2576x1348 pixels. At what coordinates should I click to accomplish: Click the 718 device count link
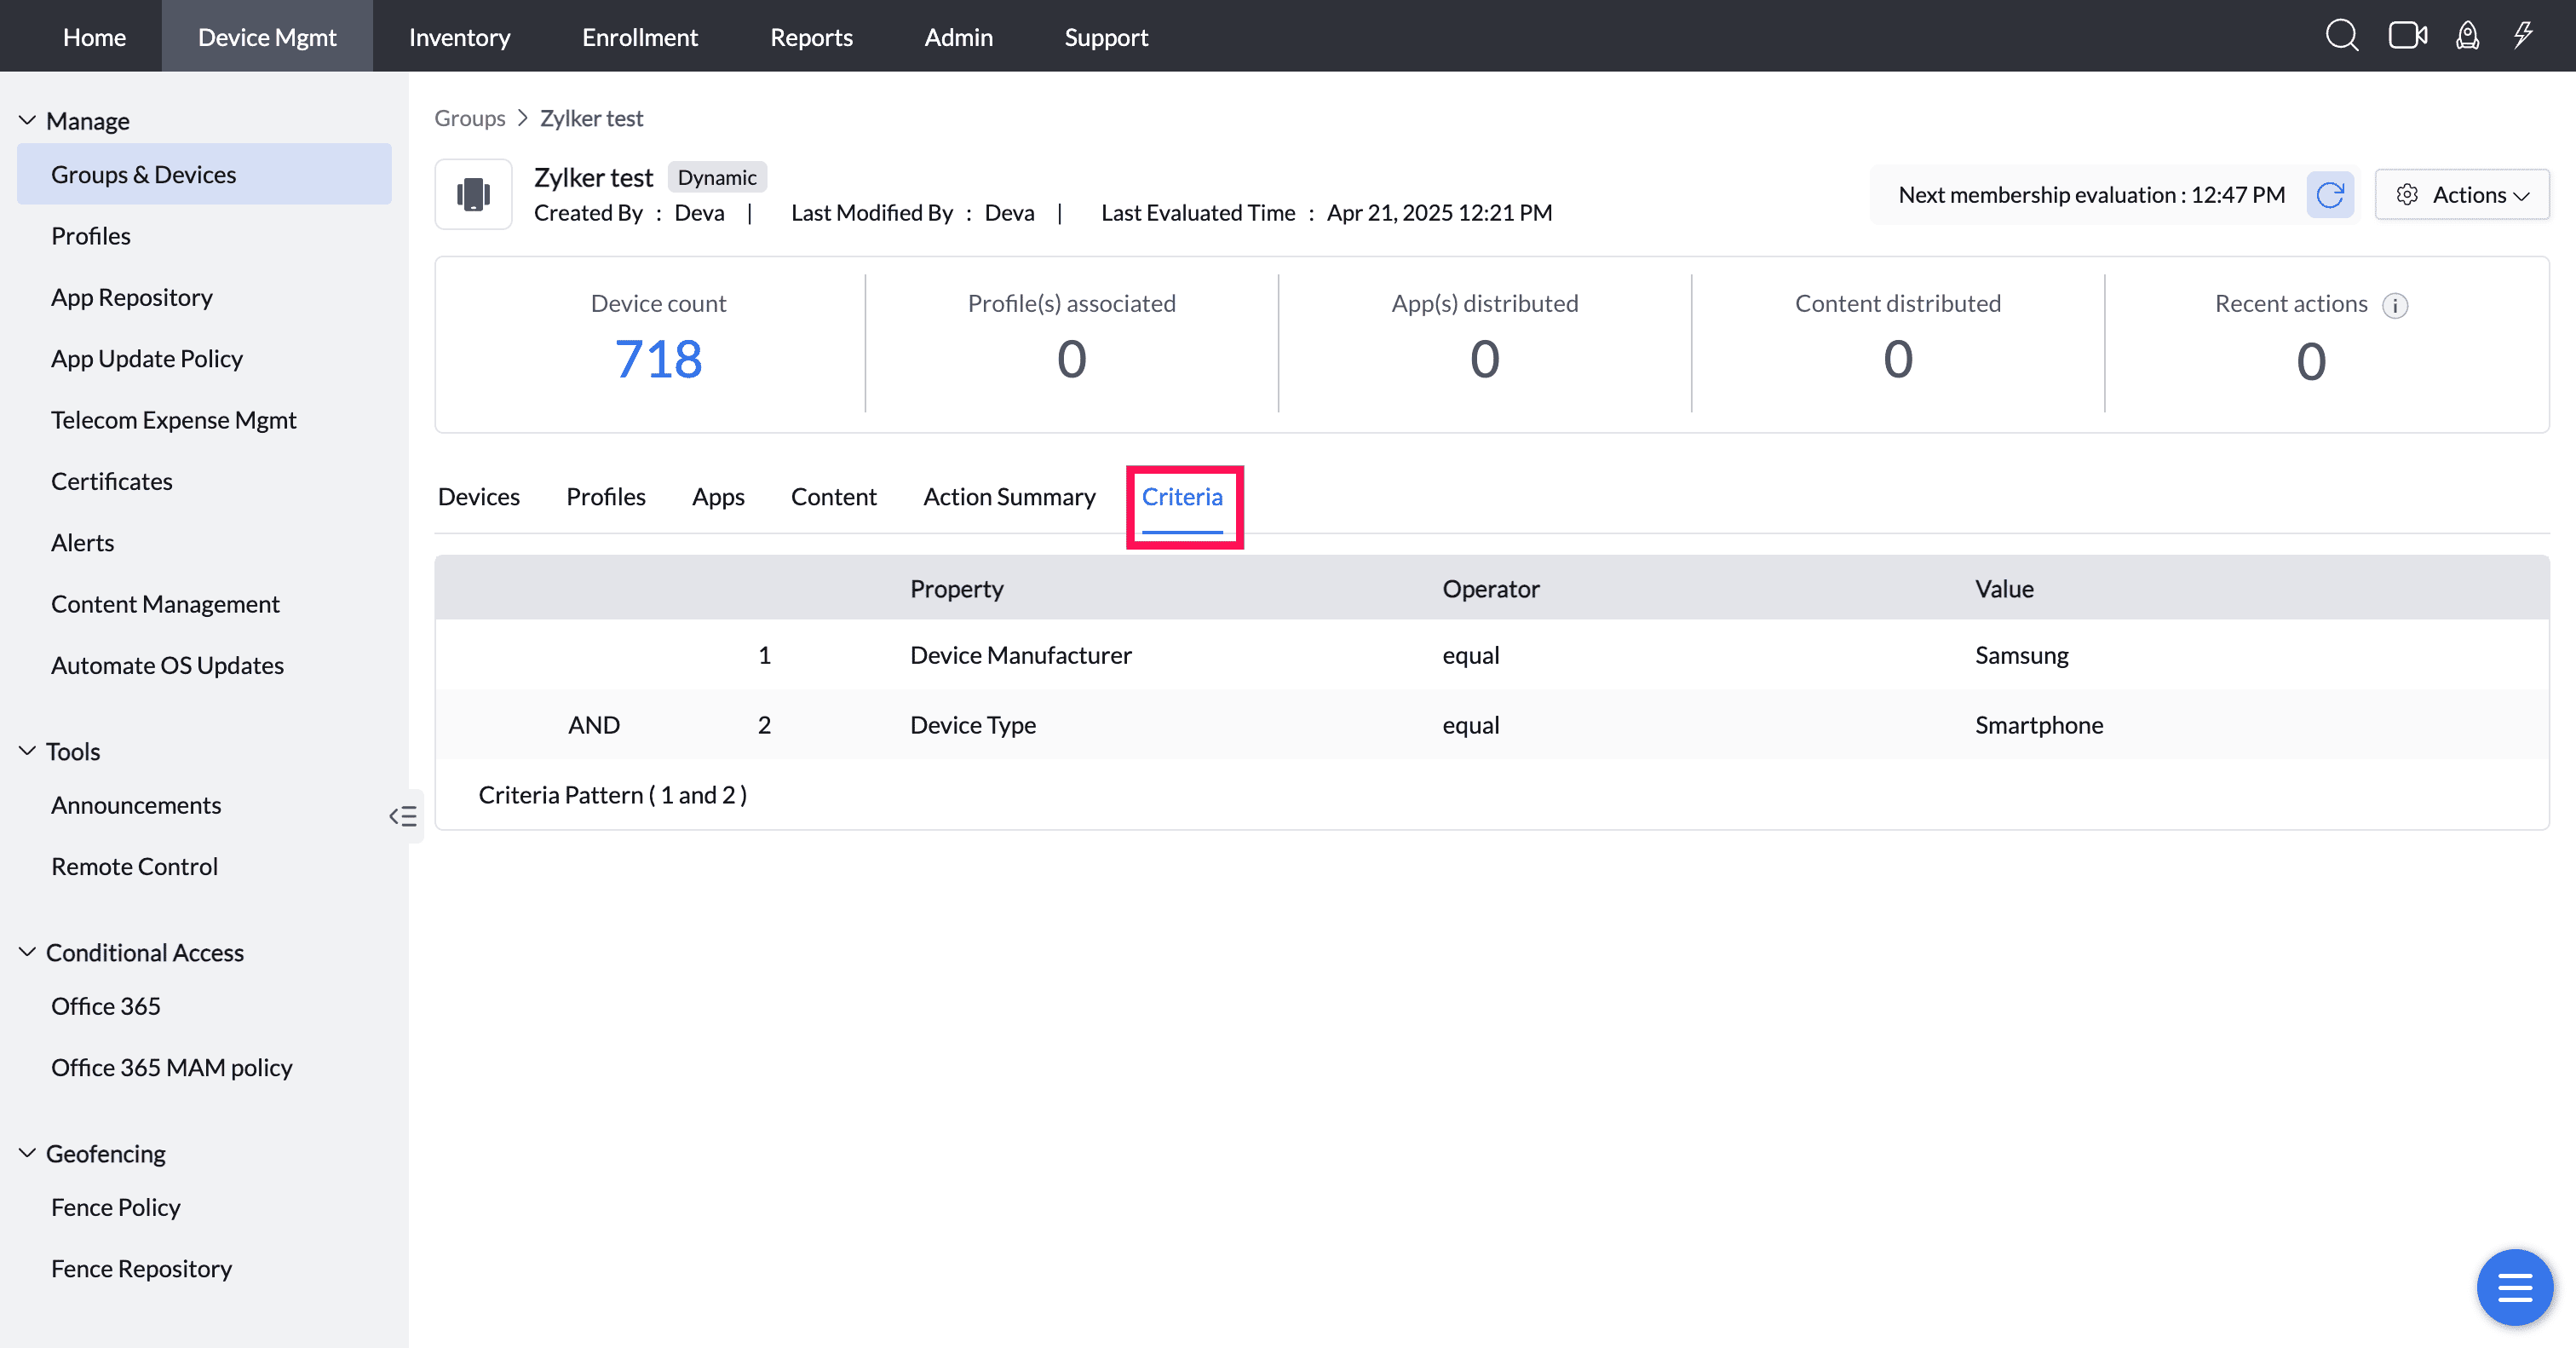658,359
